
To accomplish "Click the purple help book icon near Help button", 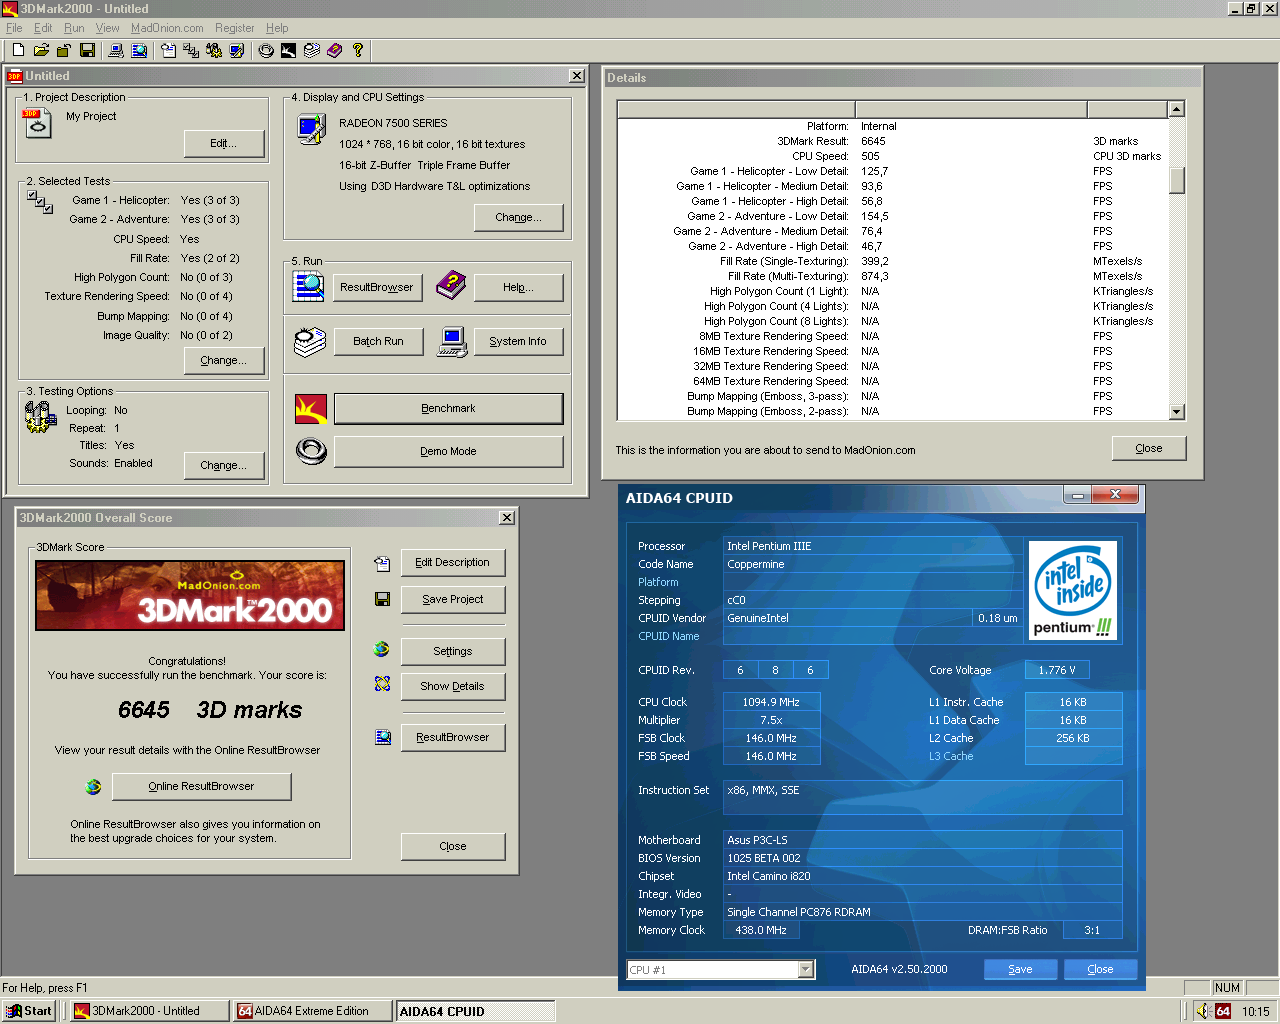I will 451,285.
